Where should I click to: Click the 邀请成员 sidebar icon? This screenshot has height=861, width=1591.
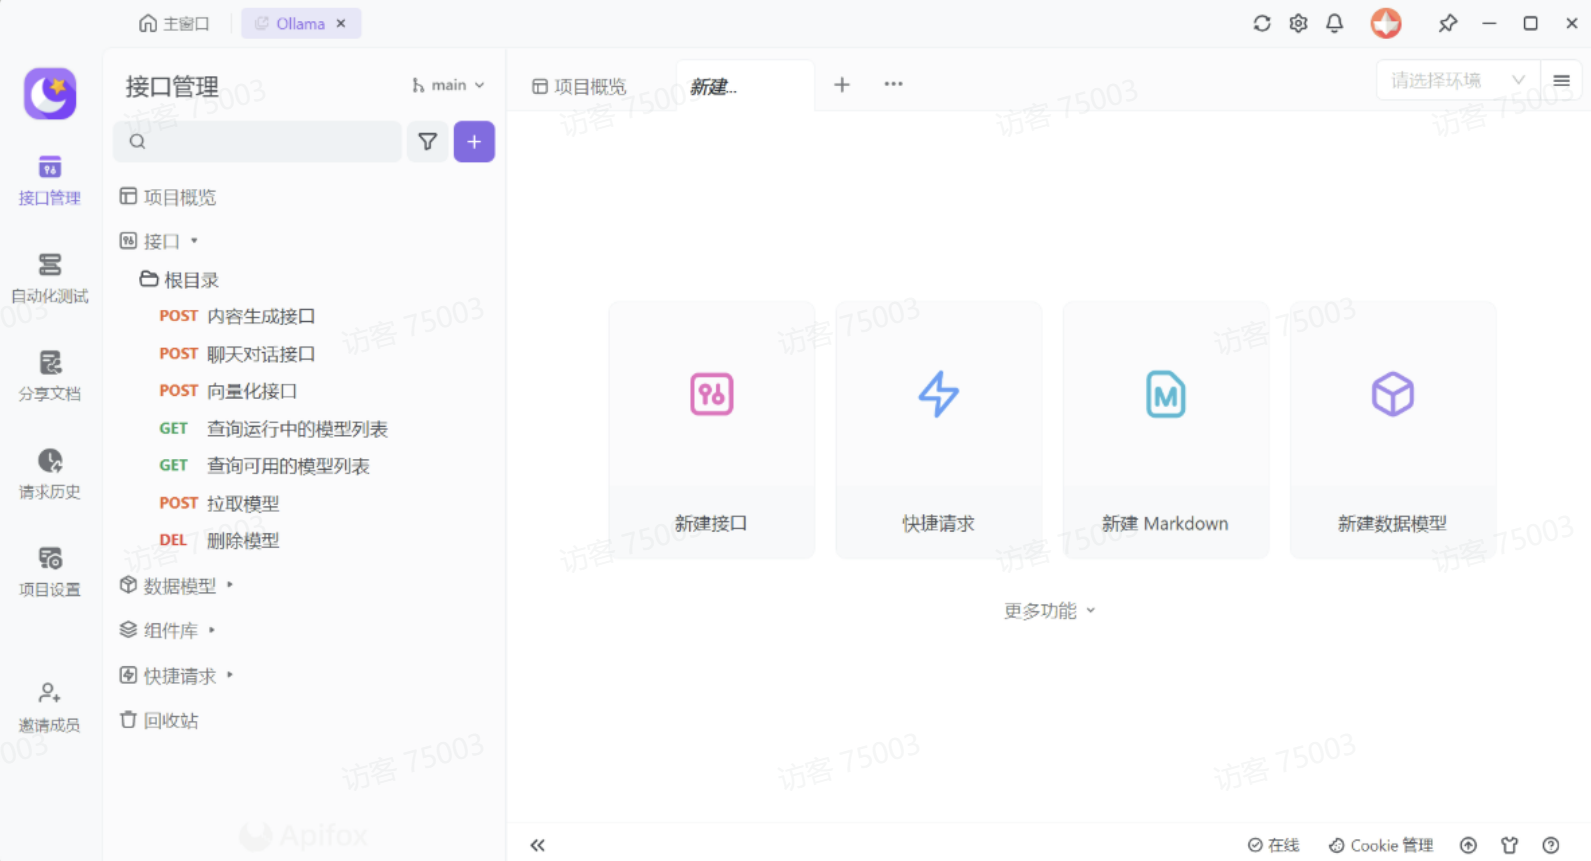50,707
